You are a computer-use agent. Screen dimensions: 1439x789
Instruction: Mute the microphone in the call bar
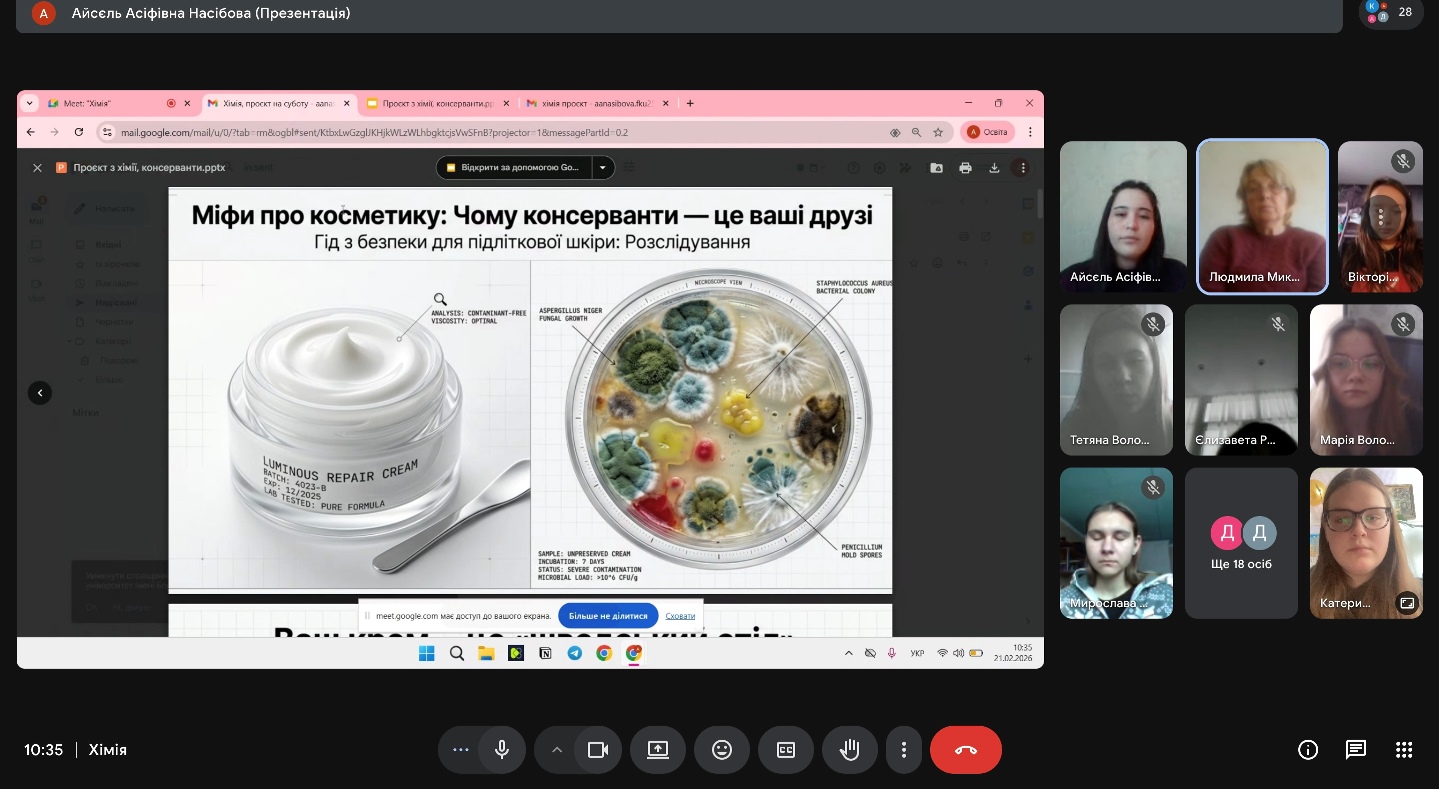pyautogui.click(x=502, y=750)
